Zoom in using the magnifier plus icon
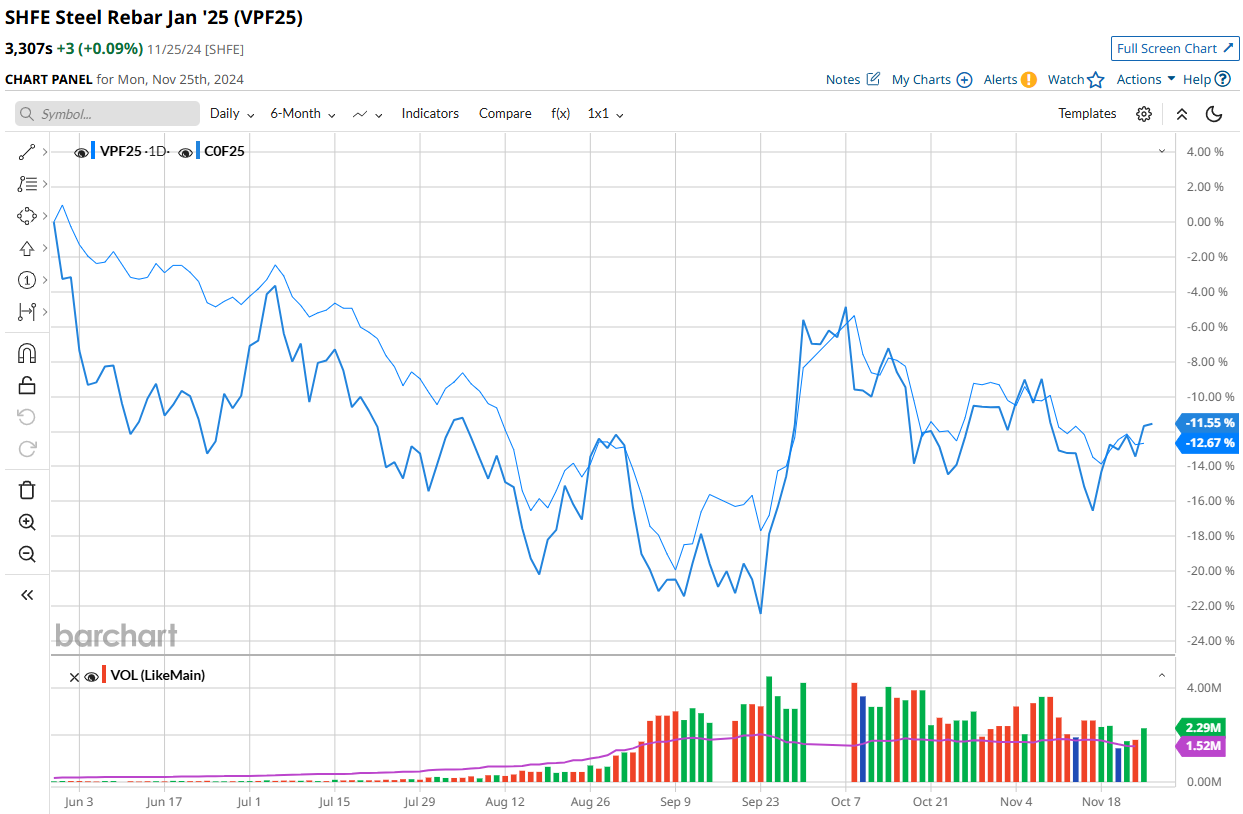Image resolution: width=1243 pixels, height=814 pixels. (27, 522)
